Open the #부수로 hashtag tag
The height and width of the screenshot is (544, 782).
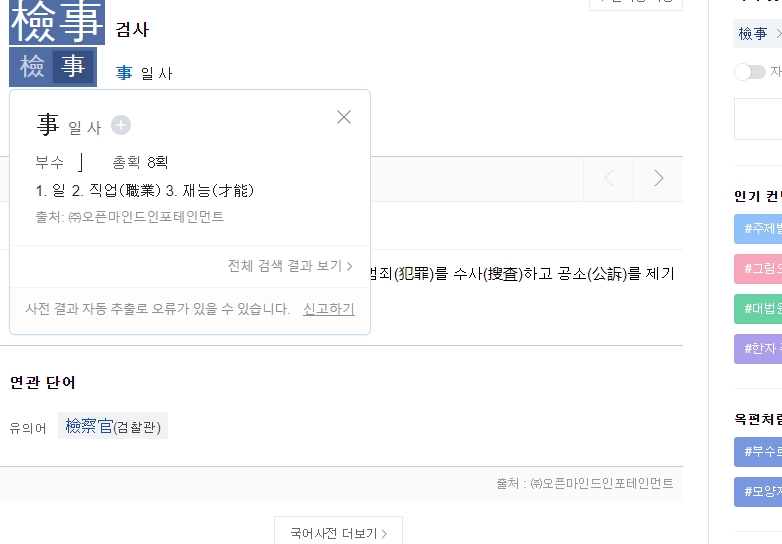758,452
